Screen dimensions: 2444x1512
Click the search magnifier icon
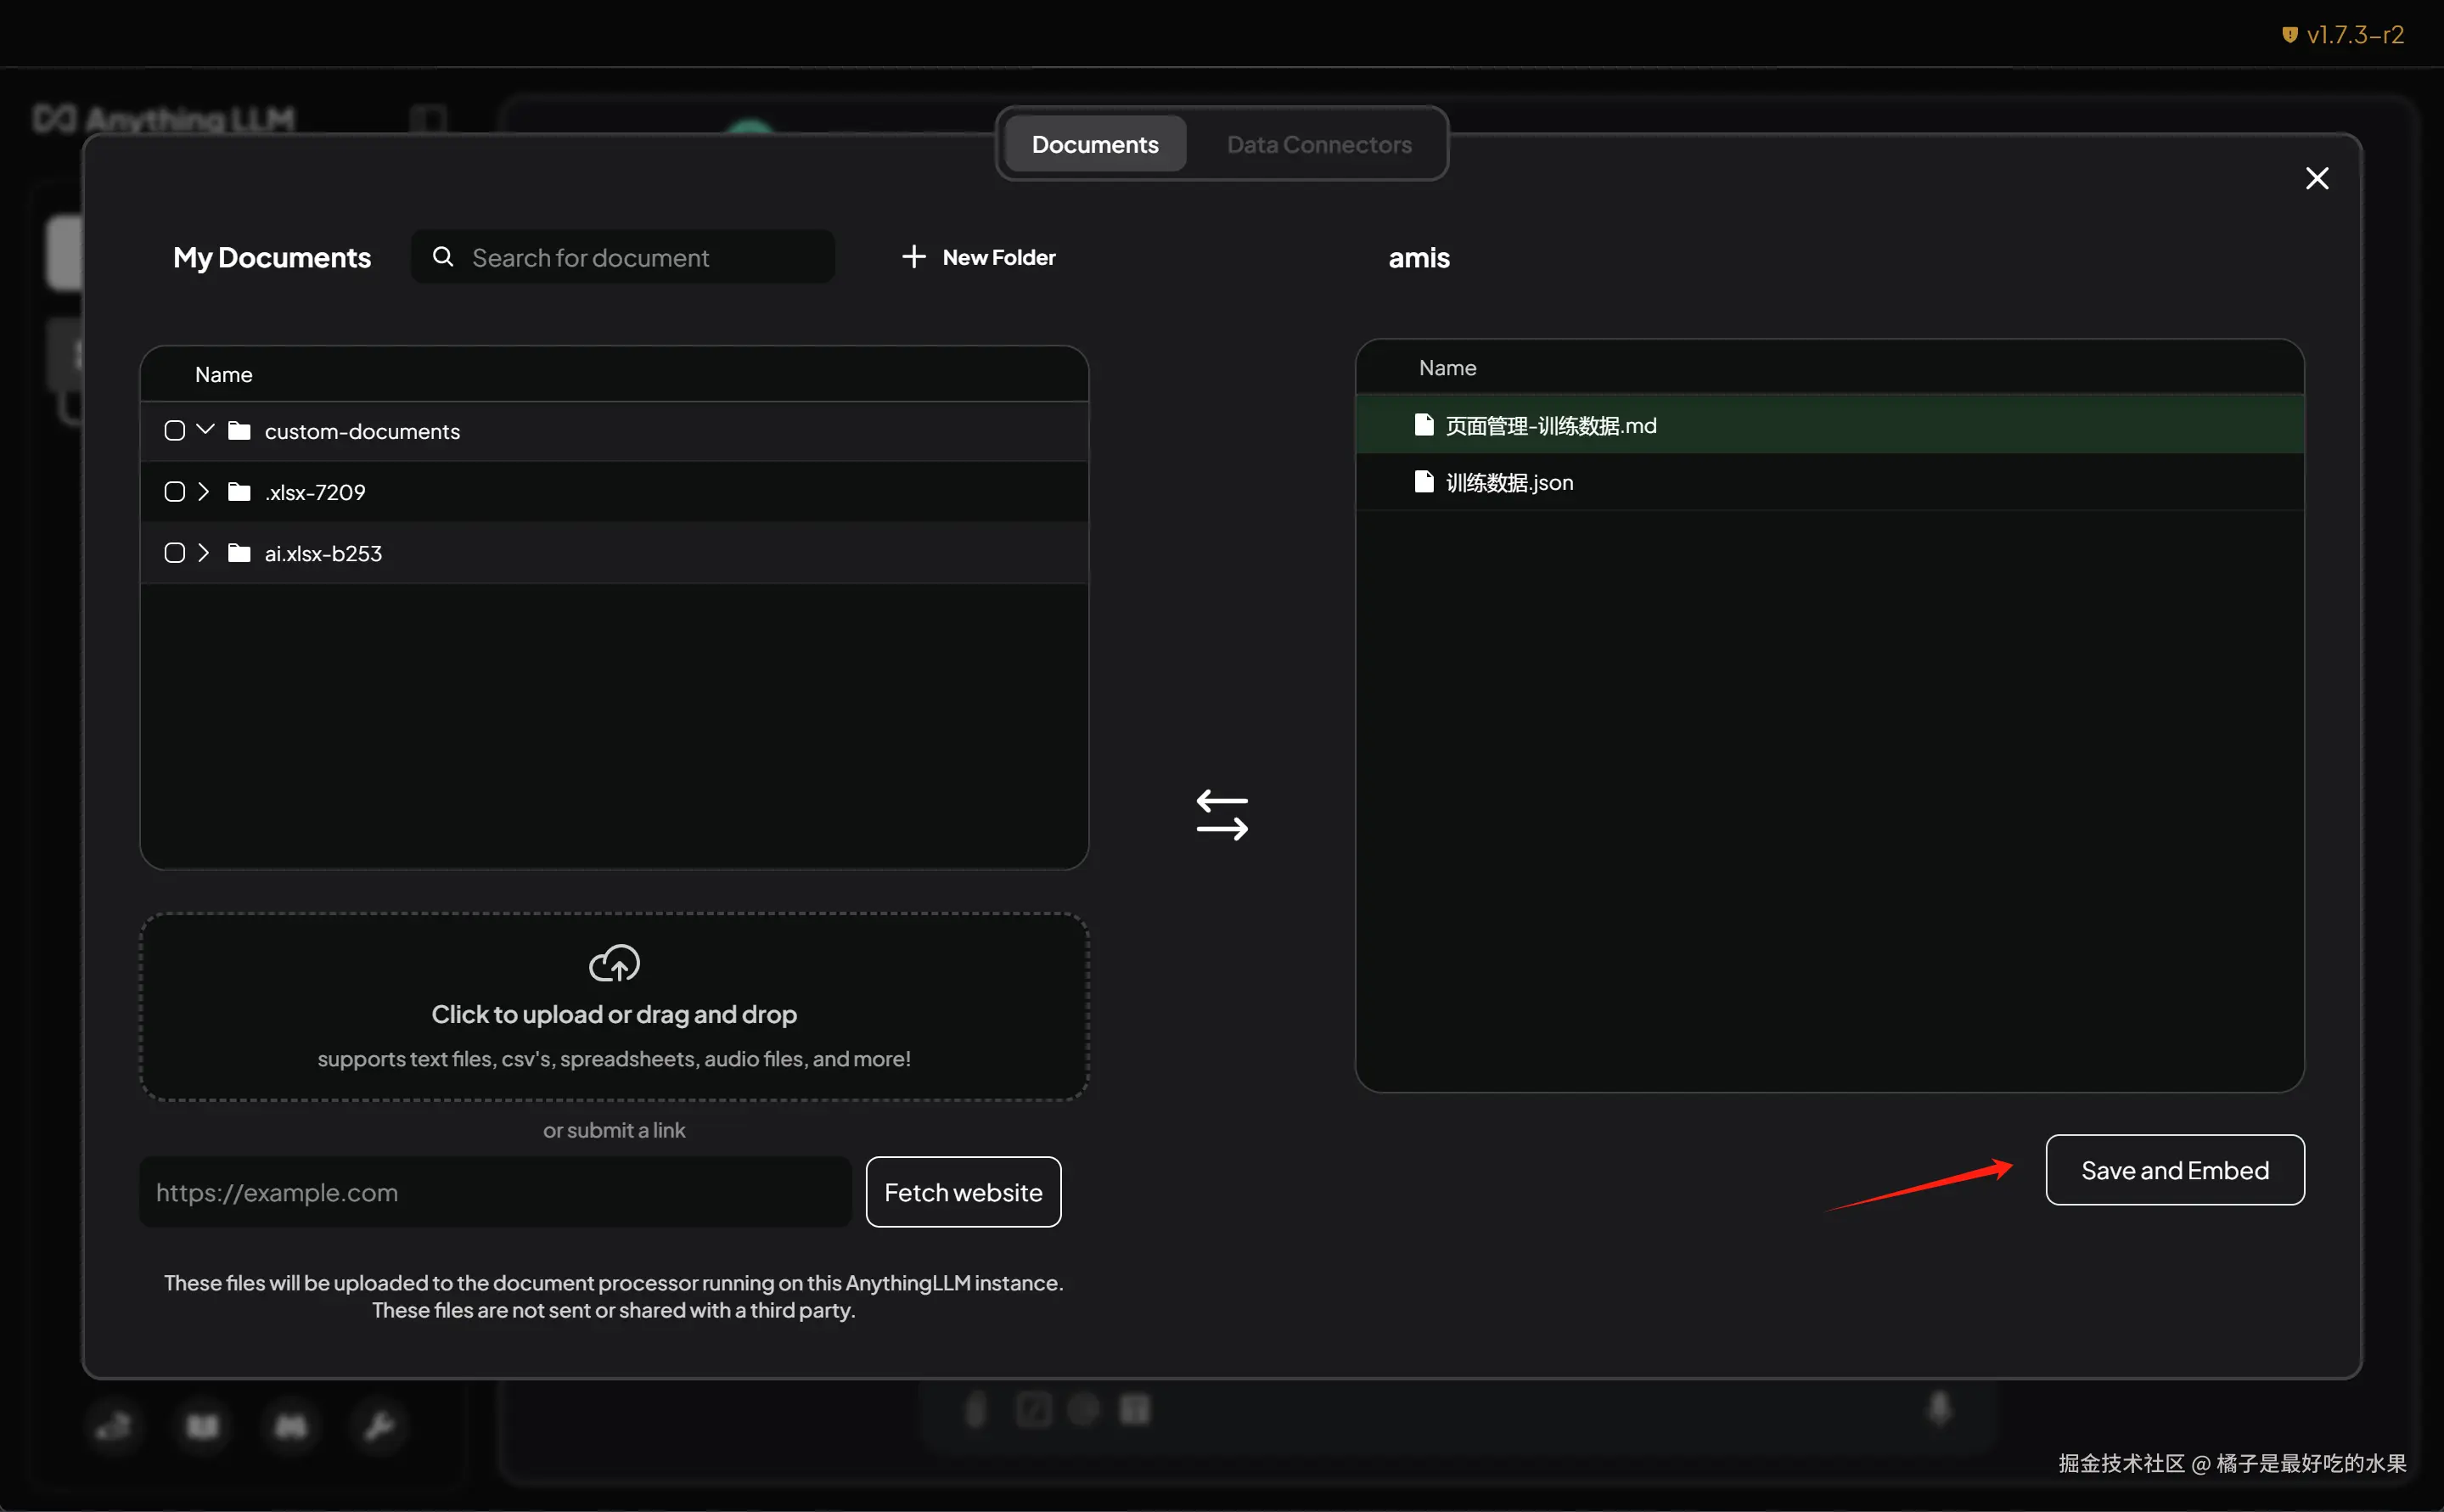(x=443, y=257)
